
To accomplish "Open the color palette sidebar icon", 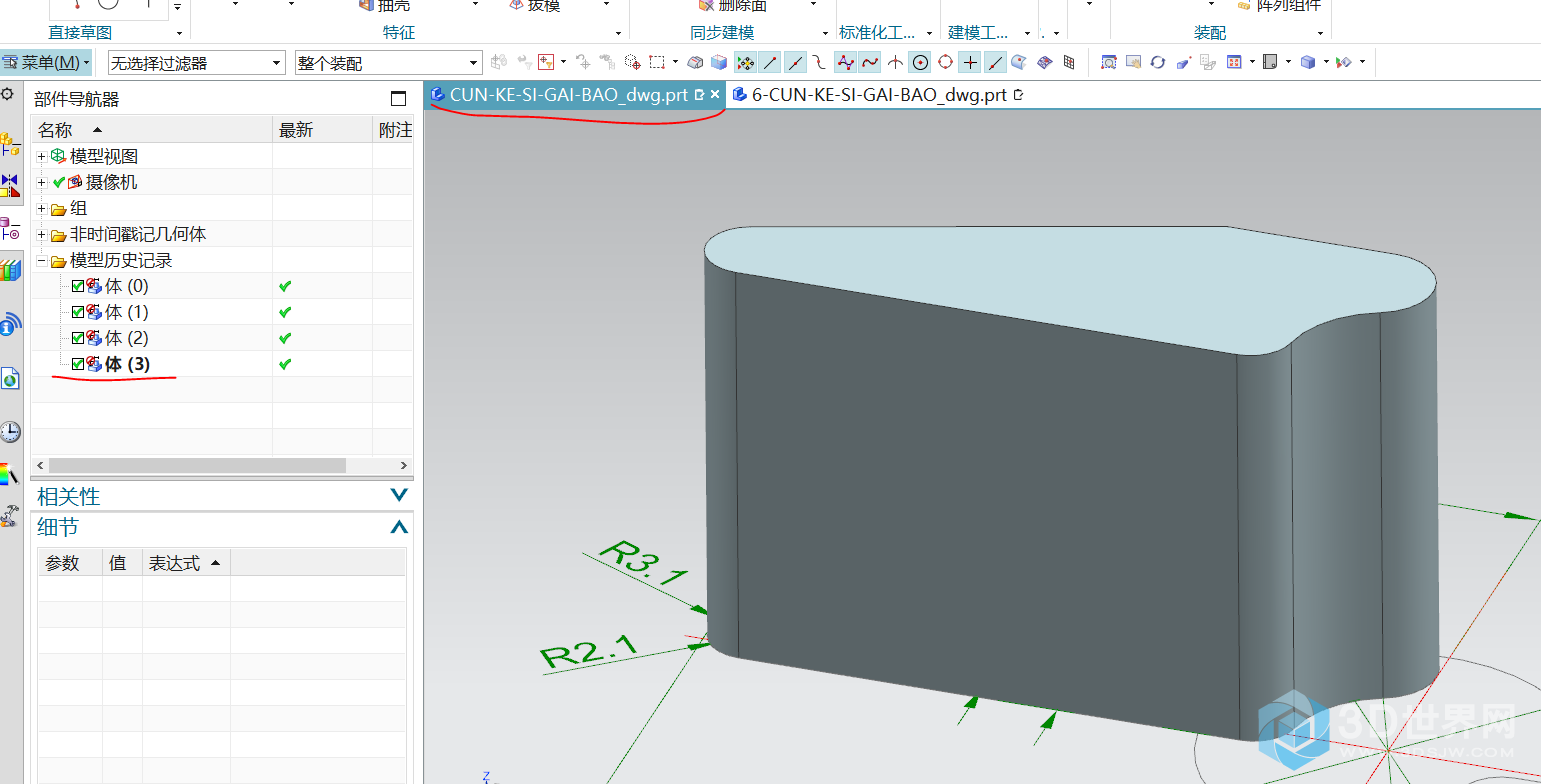I will [x=10, y=474].
